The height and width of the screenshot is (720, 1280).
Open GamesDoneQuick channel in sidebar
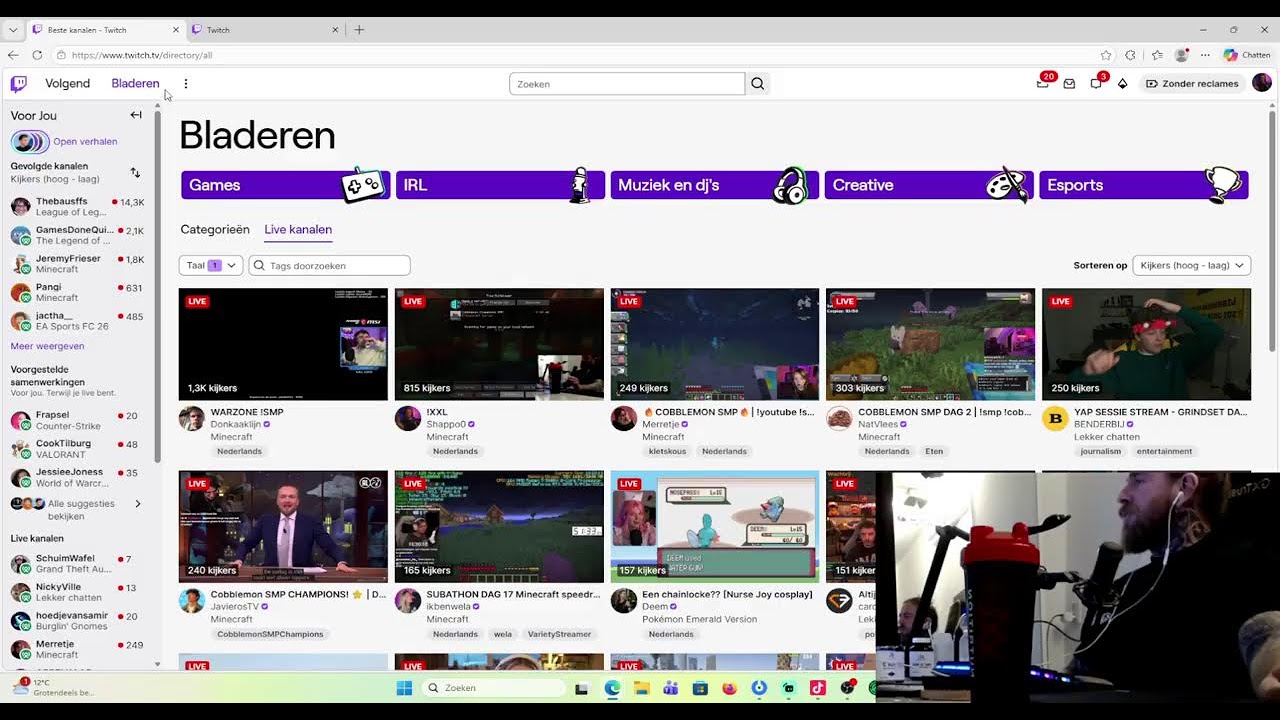point(78,235)
